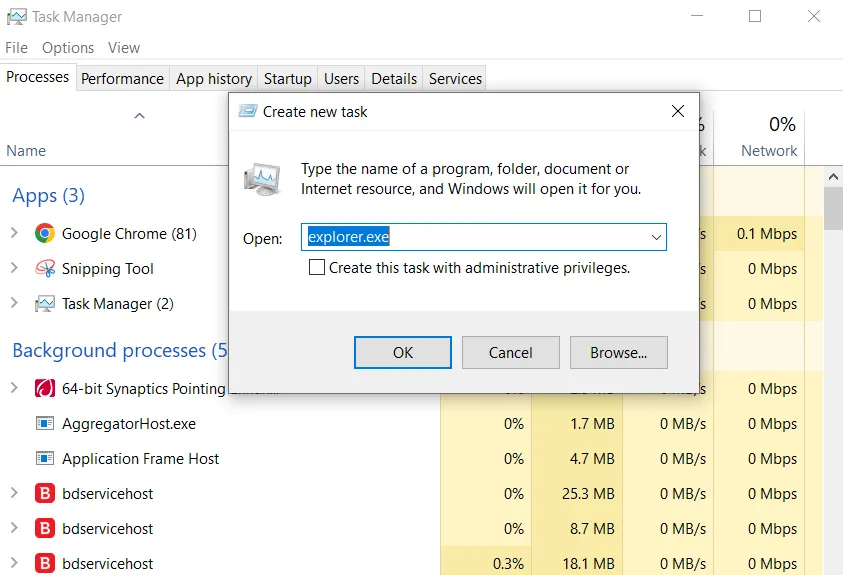Select the Snipping Tool row text
Viewport: 843px width, 575px height.
108,269
